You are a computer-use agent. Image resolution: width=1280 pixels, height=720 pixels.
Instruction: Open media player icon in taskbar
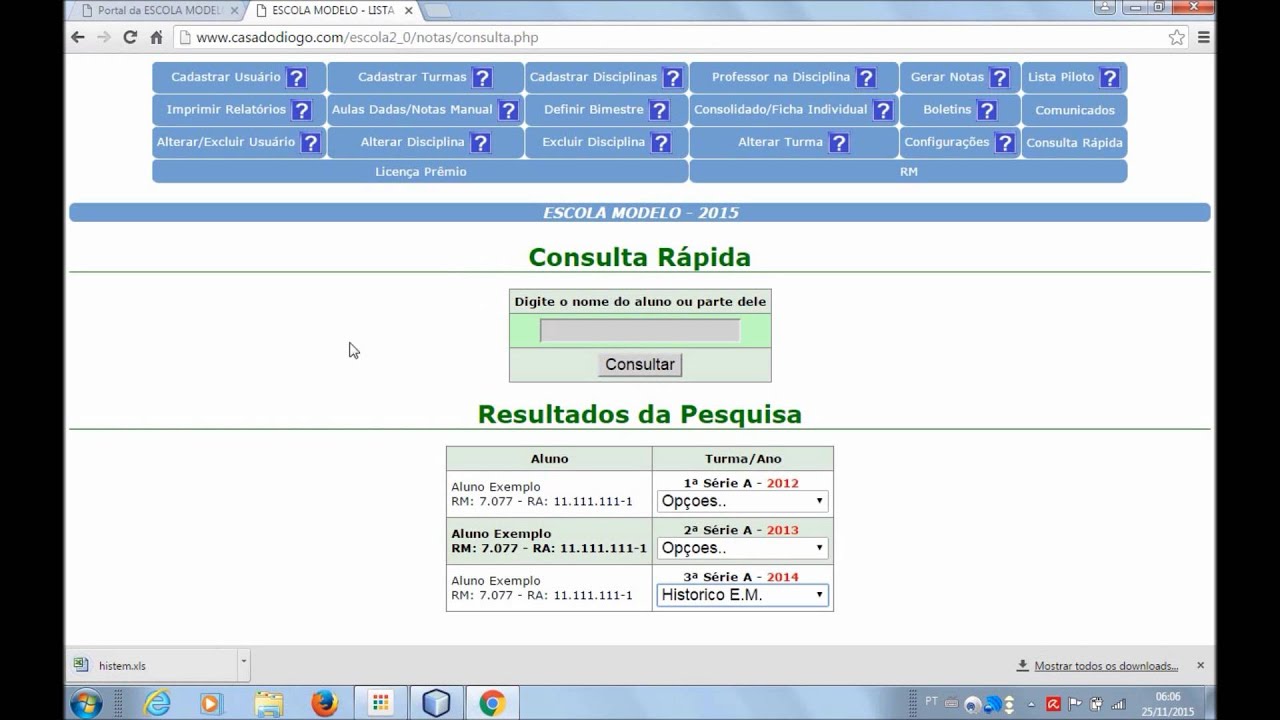211,703
